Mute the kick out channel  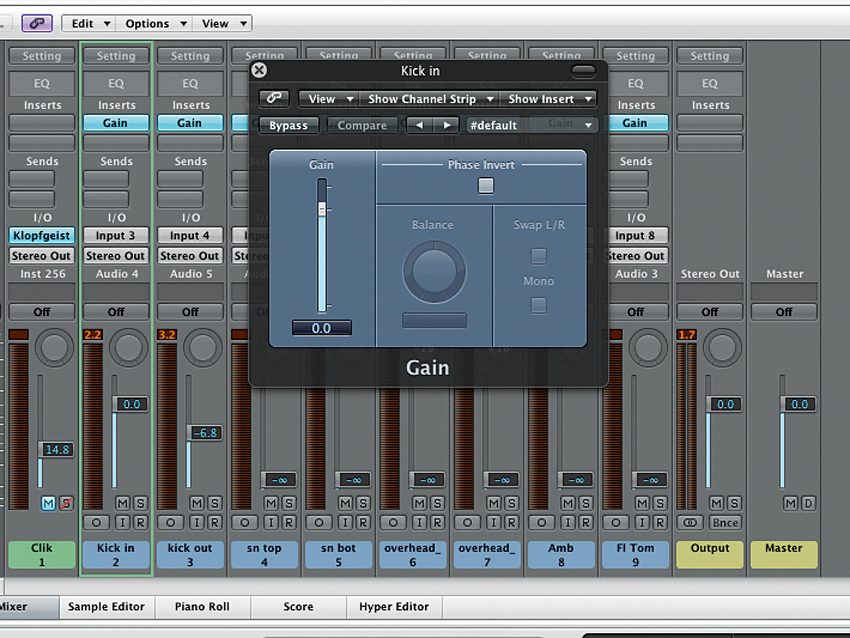click(197, 504)
